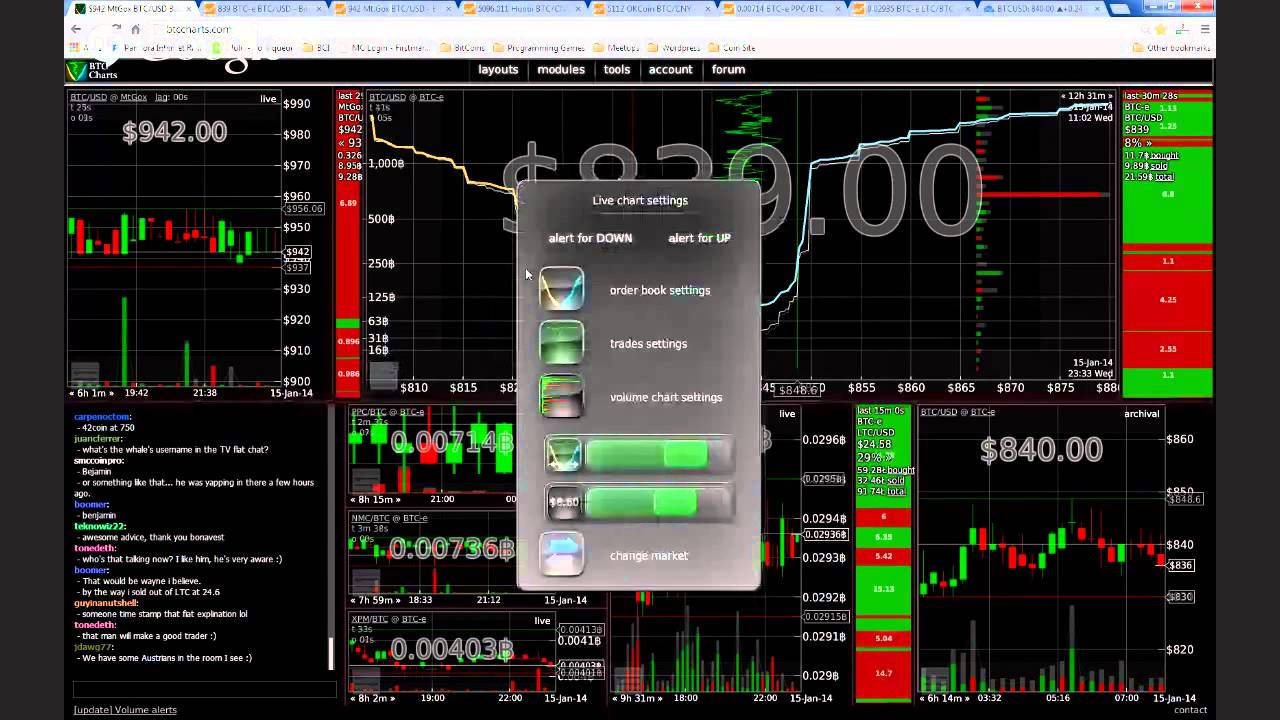
Task: Click the 'contact' link
Action: [1190, 710]
